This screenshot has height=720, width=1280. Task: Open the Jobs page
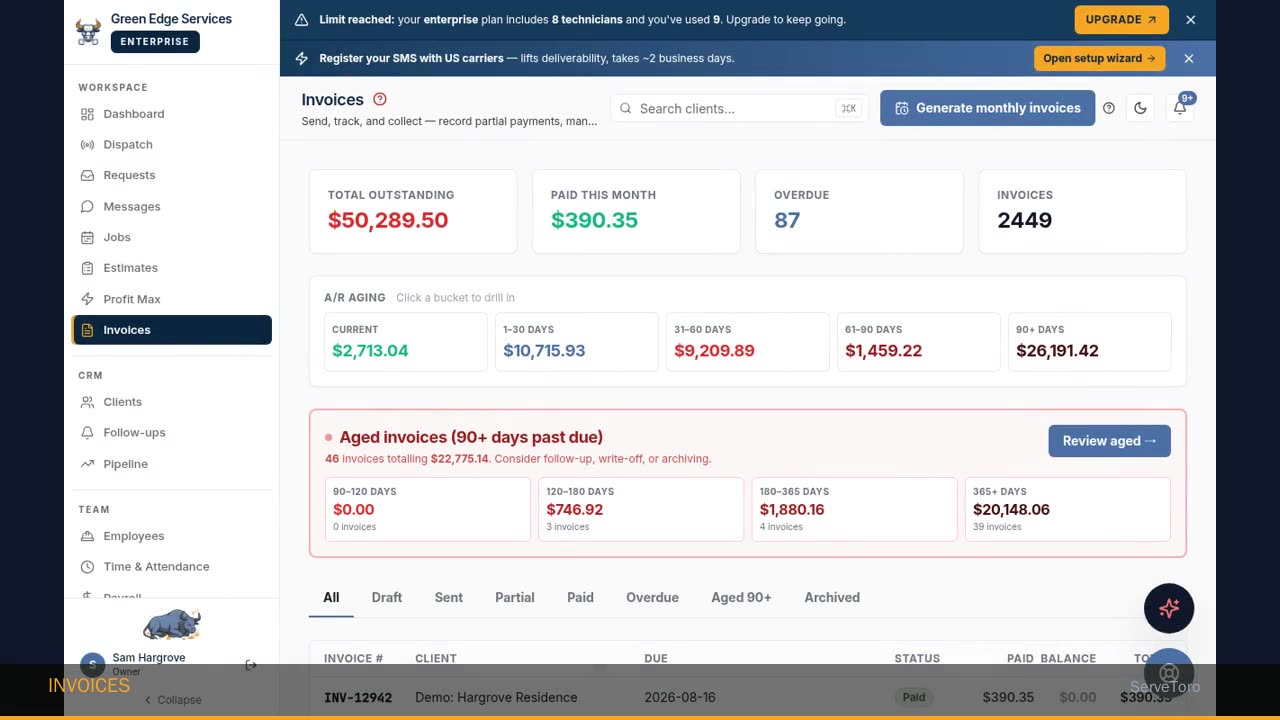point(171,237)
